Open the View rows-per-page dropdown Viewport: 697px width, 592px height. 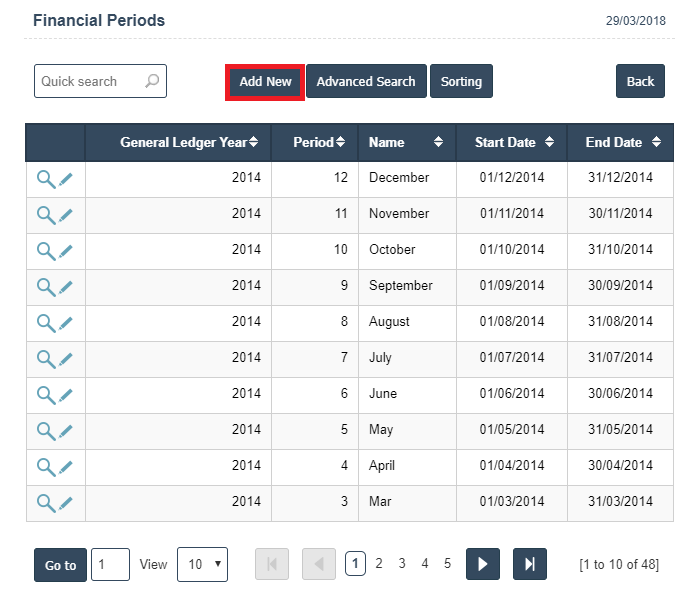click(x=202, y=564)
